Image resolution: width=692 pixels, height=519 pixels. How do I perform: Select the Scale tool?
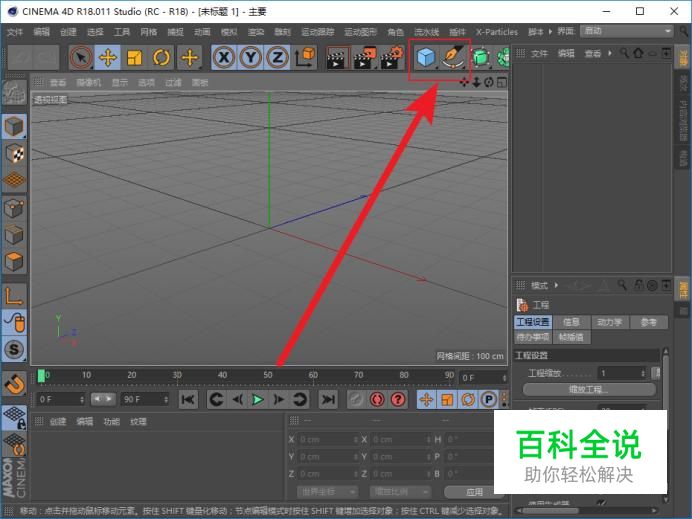135,58
